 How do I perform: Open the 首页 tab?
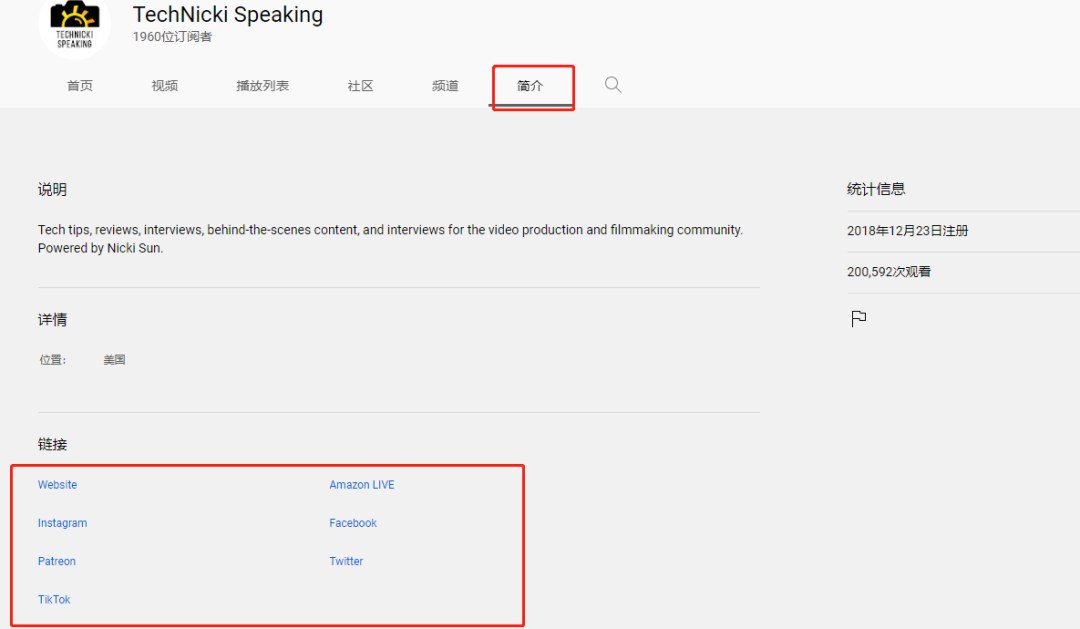pyautogui.click(x=80, y=85)
